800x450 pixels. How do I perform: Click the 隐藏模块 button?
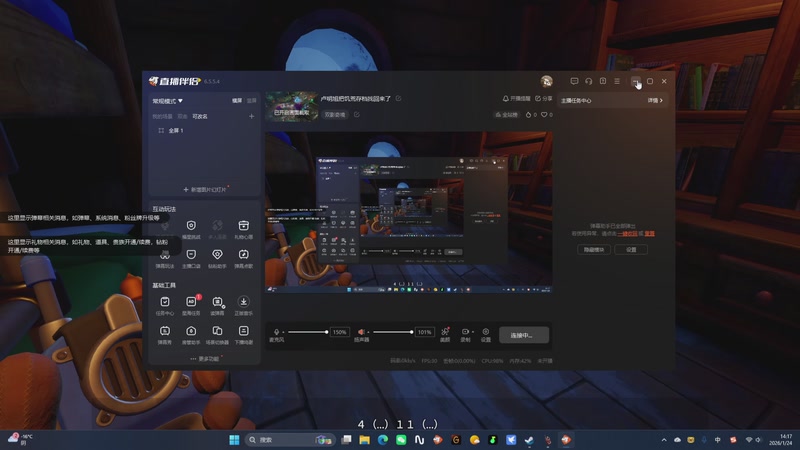(x=594, y=249)
